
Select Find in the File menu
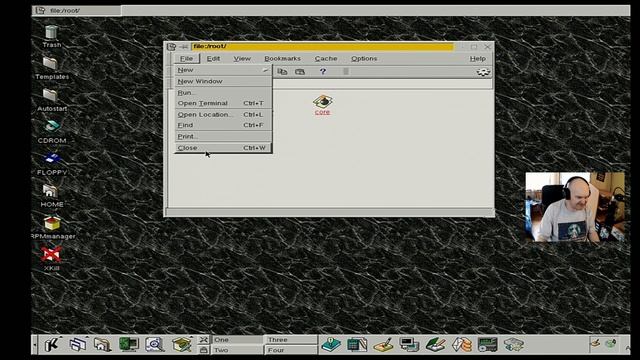(x=223, y=125)
